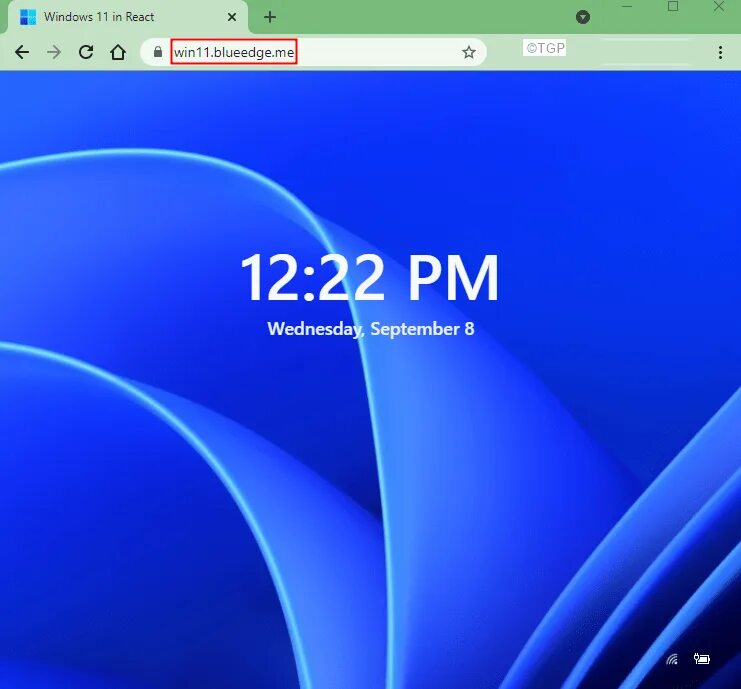Bookmark this page with the star
741x689 pixels.
point(469,52)
